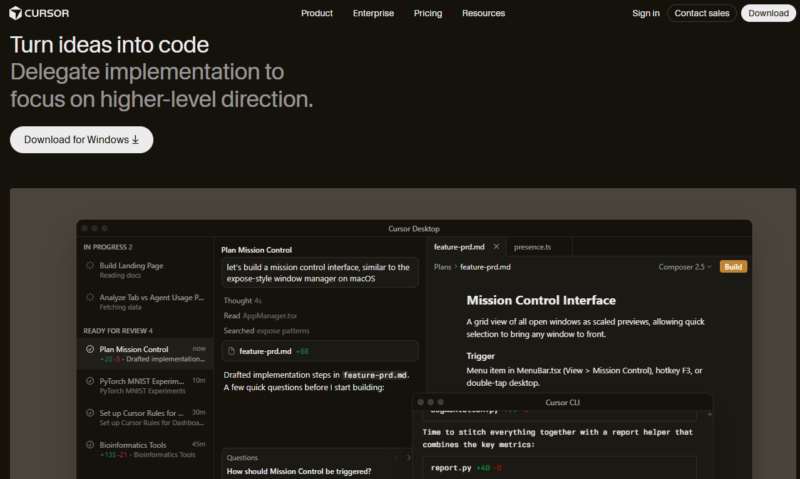The image size is (800, 479).
Task: Click the Download button in header
Action: (768, 13)
